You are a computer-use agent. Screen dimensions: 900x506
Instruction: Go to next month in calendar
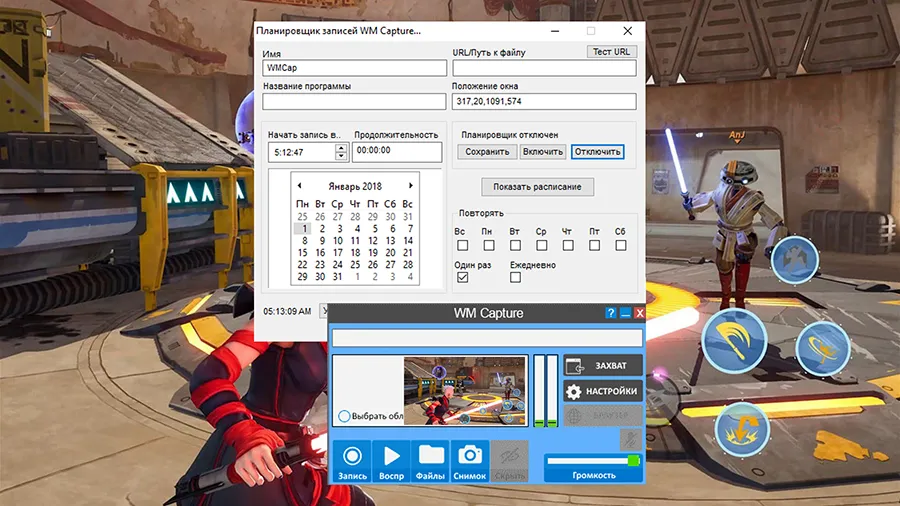coord(410,186)
